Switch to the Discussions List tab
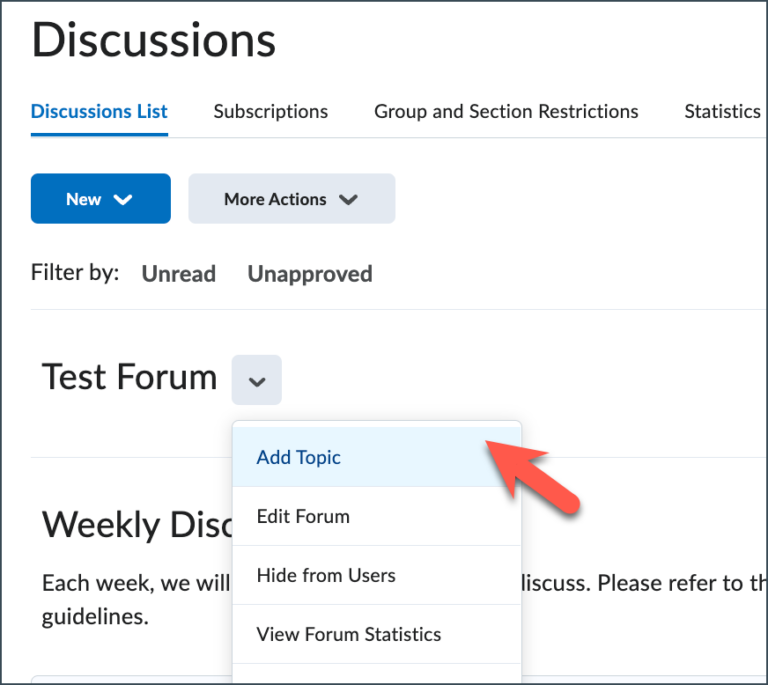This screenshot has height=685, width=768. tap(99, 112)
